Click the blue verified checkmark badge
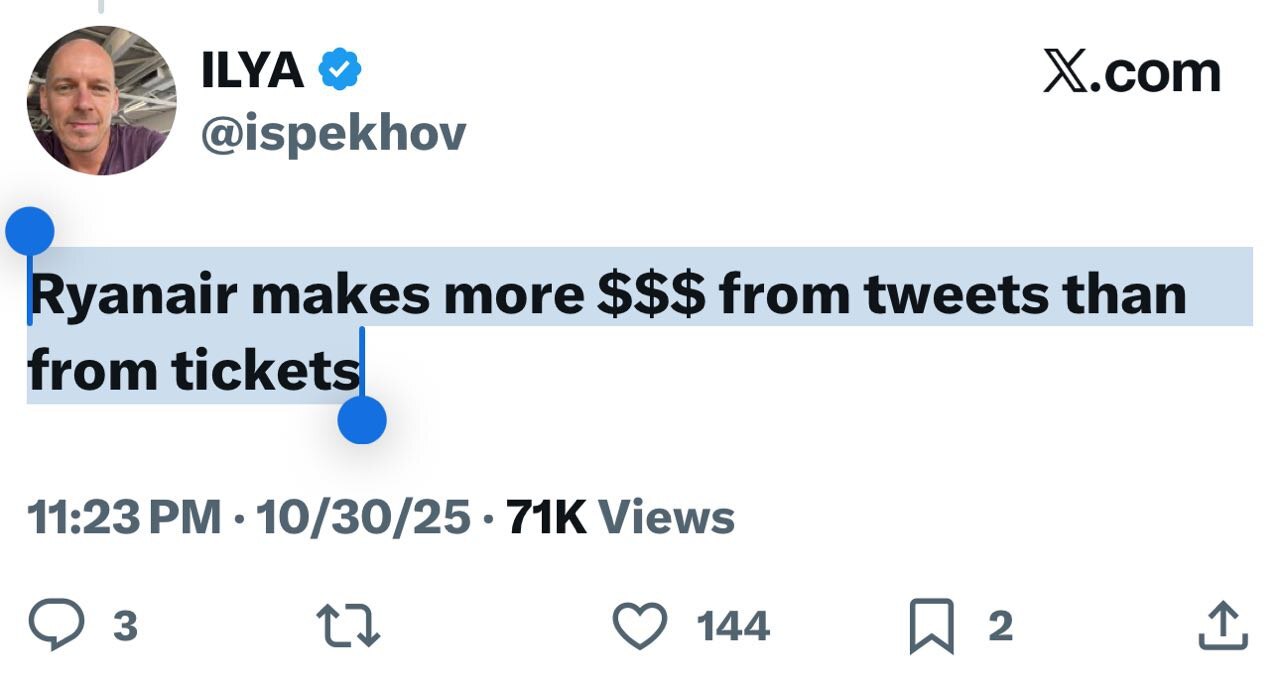The width and height of the screenshot is (1280, 687). click(x=340, y=71)
